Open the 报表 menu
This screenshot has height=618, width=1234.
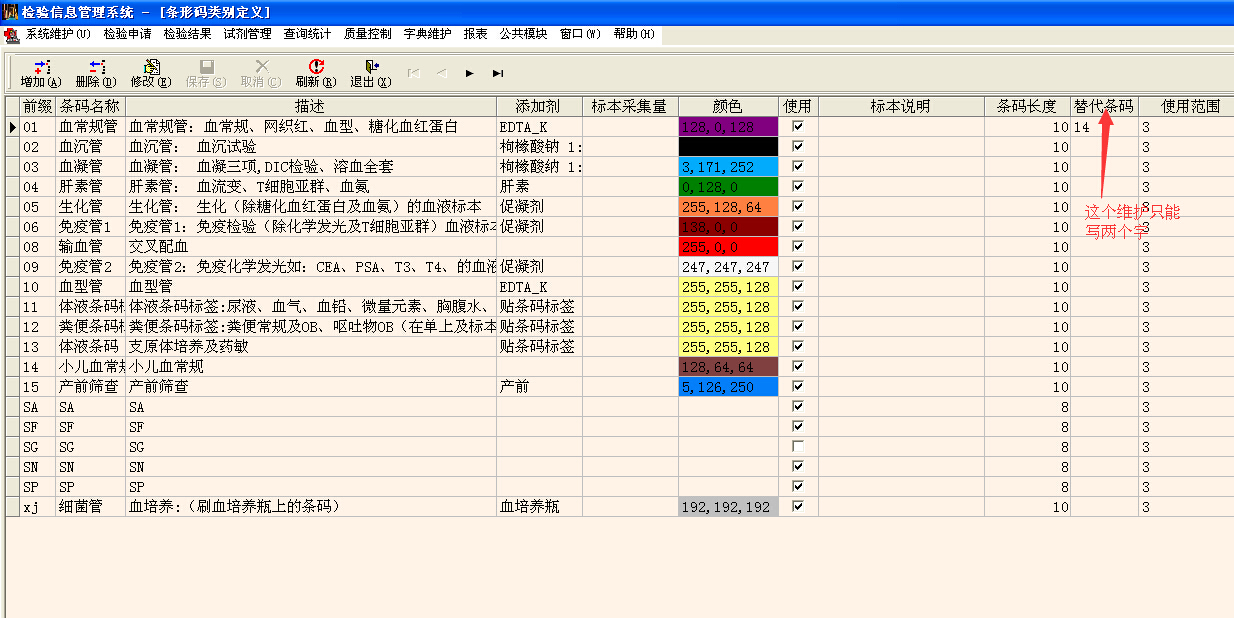pyautogui.click(x=475, y=34)
